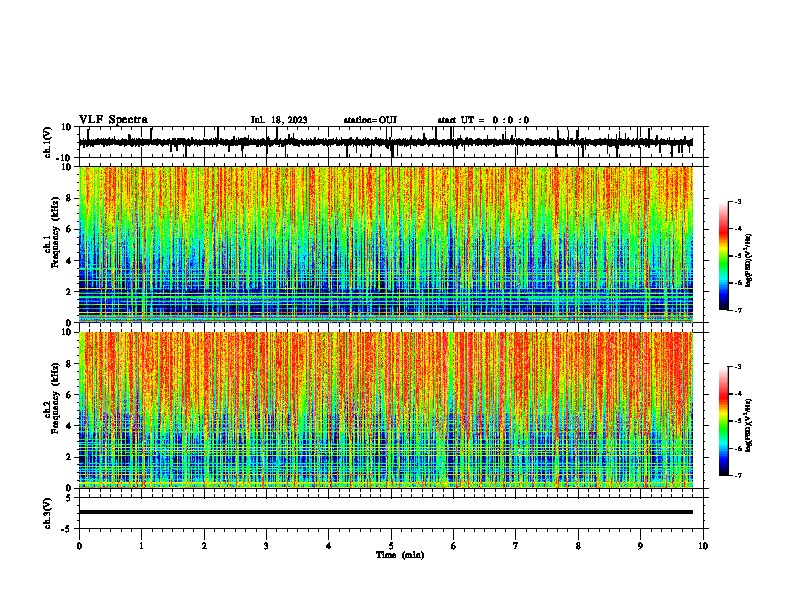This screenshot has height=612, width=792.
Task: Click the ch.2 spectrogram panel
Action: tap(386, 410)
